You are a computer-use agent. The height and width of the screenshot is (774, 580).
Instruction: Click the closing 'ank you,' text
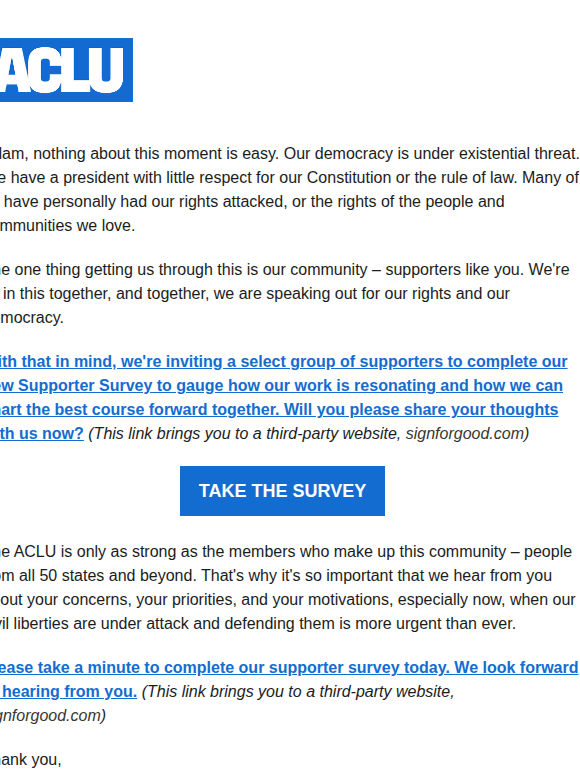(x=31, y=760)
